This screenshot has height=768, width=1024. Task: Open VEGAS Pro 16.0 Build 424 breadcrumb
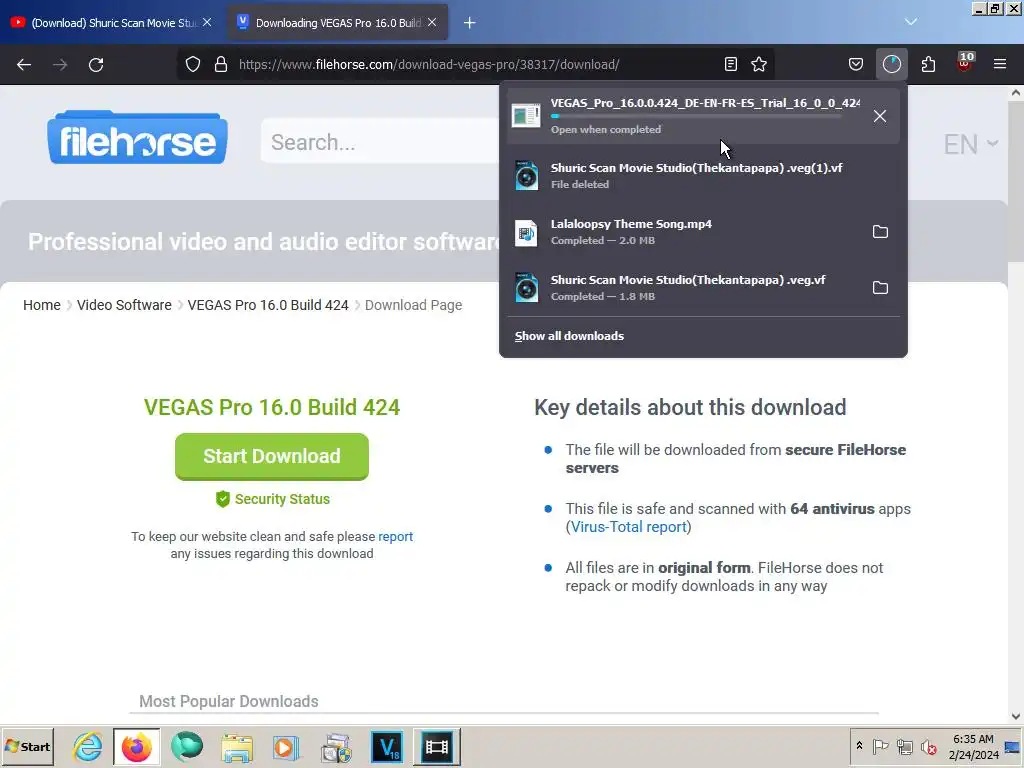tap(268, 305)
